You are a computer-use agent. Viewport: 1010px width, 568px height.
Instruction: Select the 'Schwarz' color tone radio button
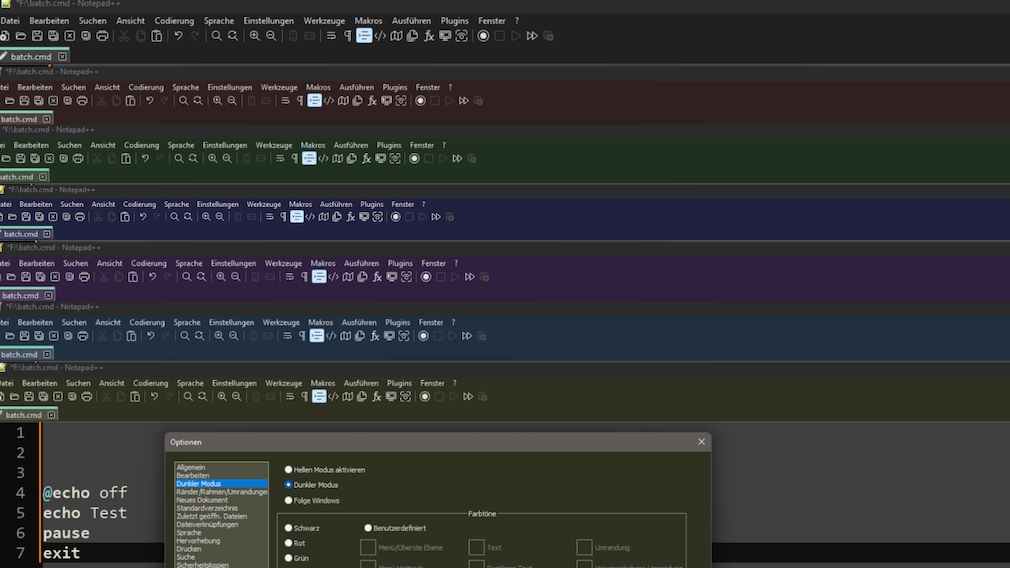(x=289, y=528)
